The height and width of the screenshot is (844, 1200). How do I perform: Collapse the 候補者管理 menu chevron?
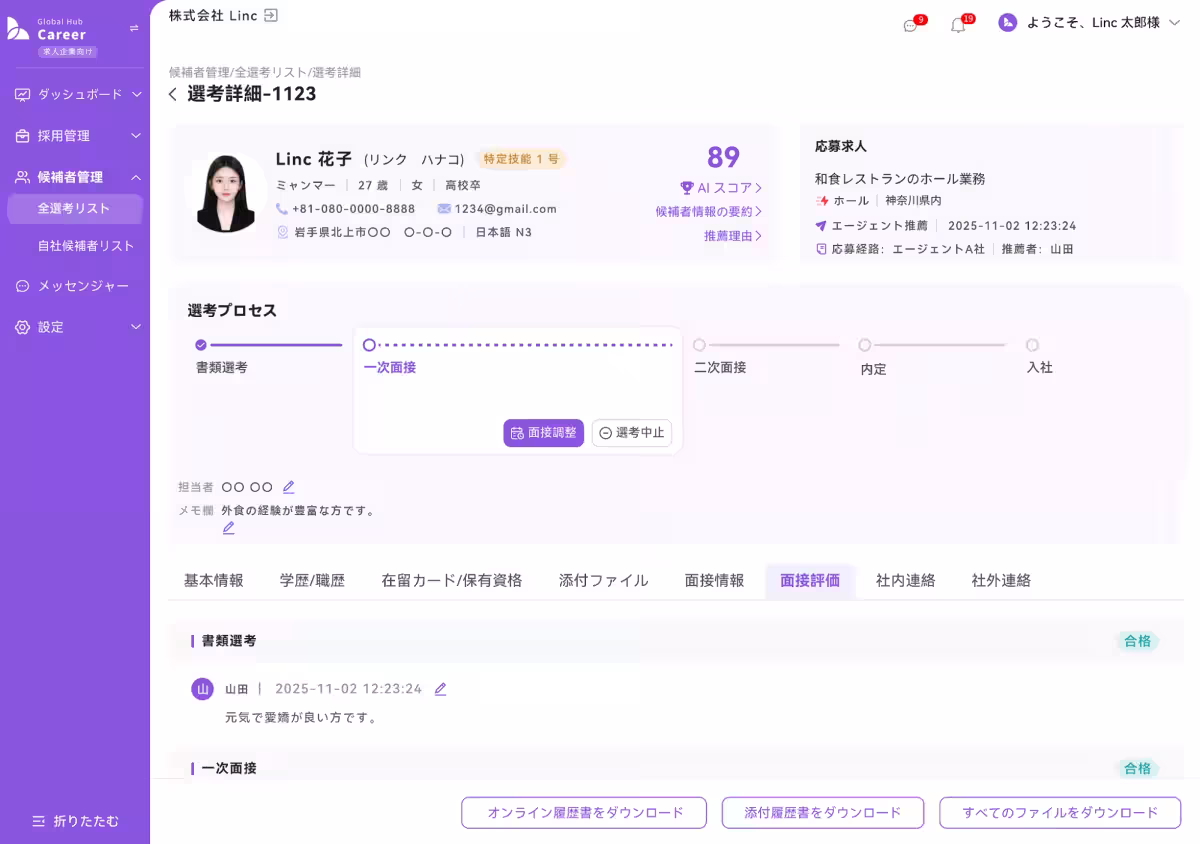137,177
